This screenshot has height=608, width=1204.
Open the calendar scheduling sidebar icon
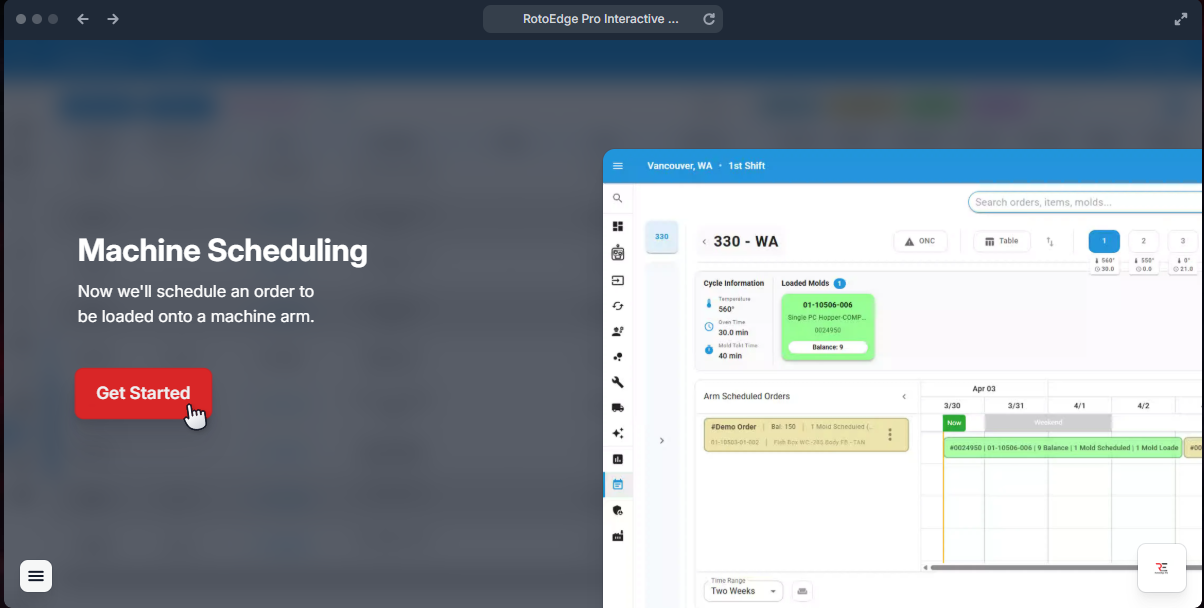coord(618,485)
